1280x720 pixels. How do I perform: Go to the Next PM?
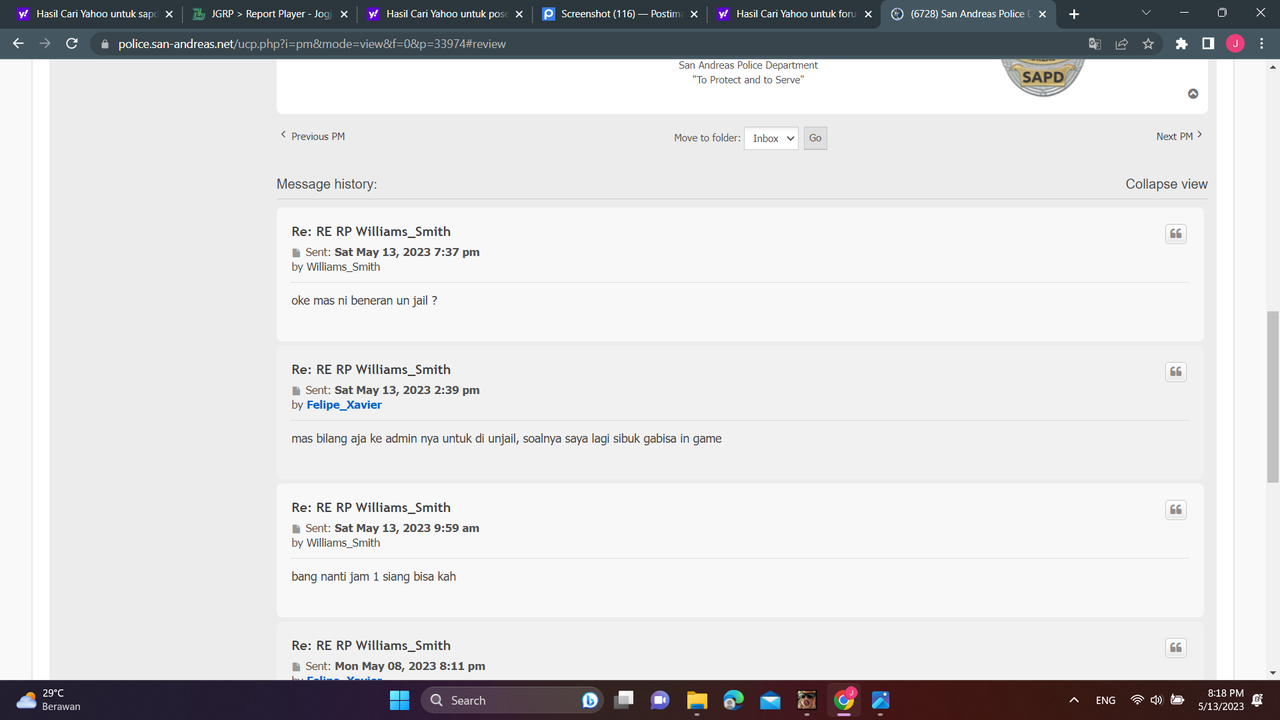coord(1179,136)
